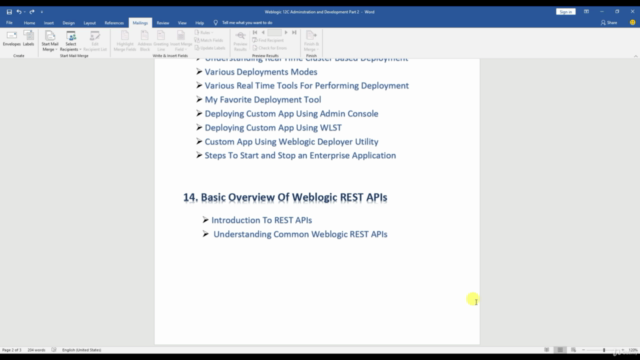
Task: Open the Select Recipients dropdown
Action: click(x=71, y=41)
